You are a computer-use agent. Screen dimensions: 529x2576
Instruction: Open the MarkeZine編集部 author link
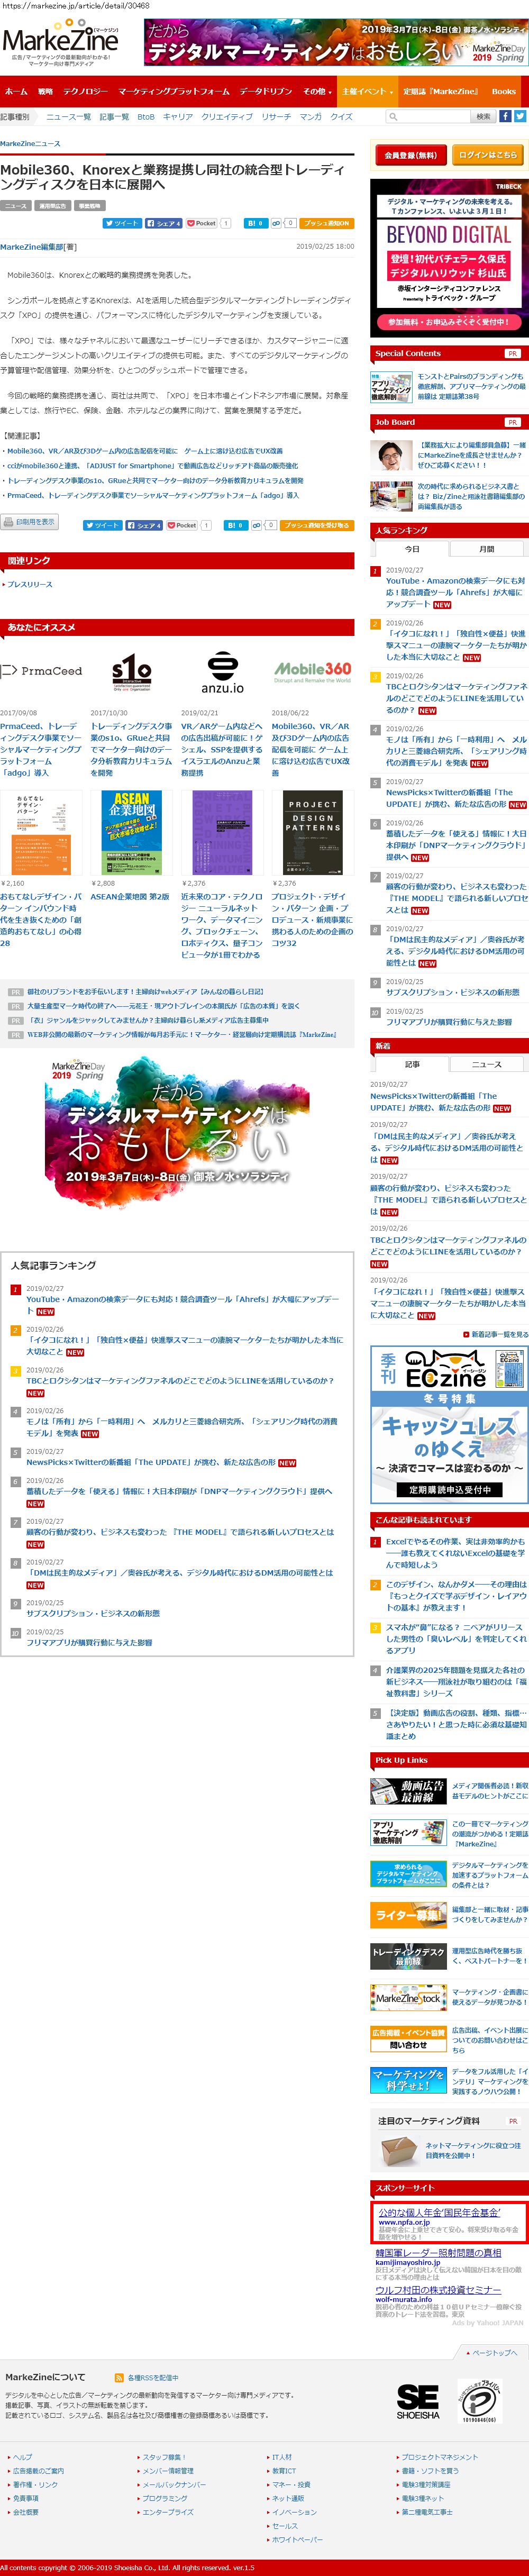pyautogui.click(x=32, y=246)
